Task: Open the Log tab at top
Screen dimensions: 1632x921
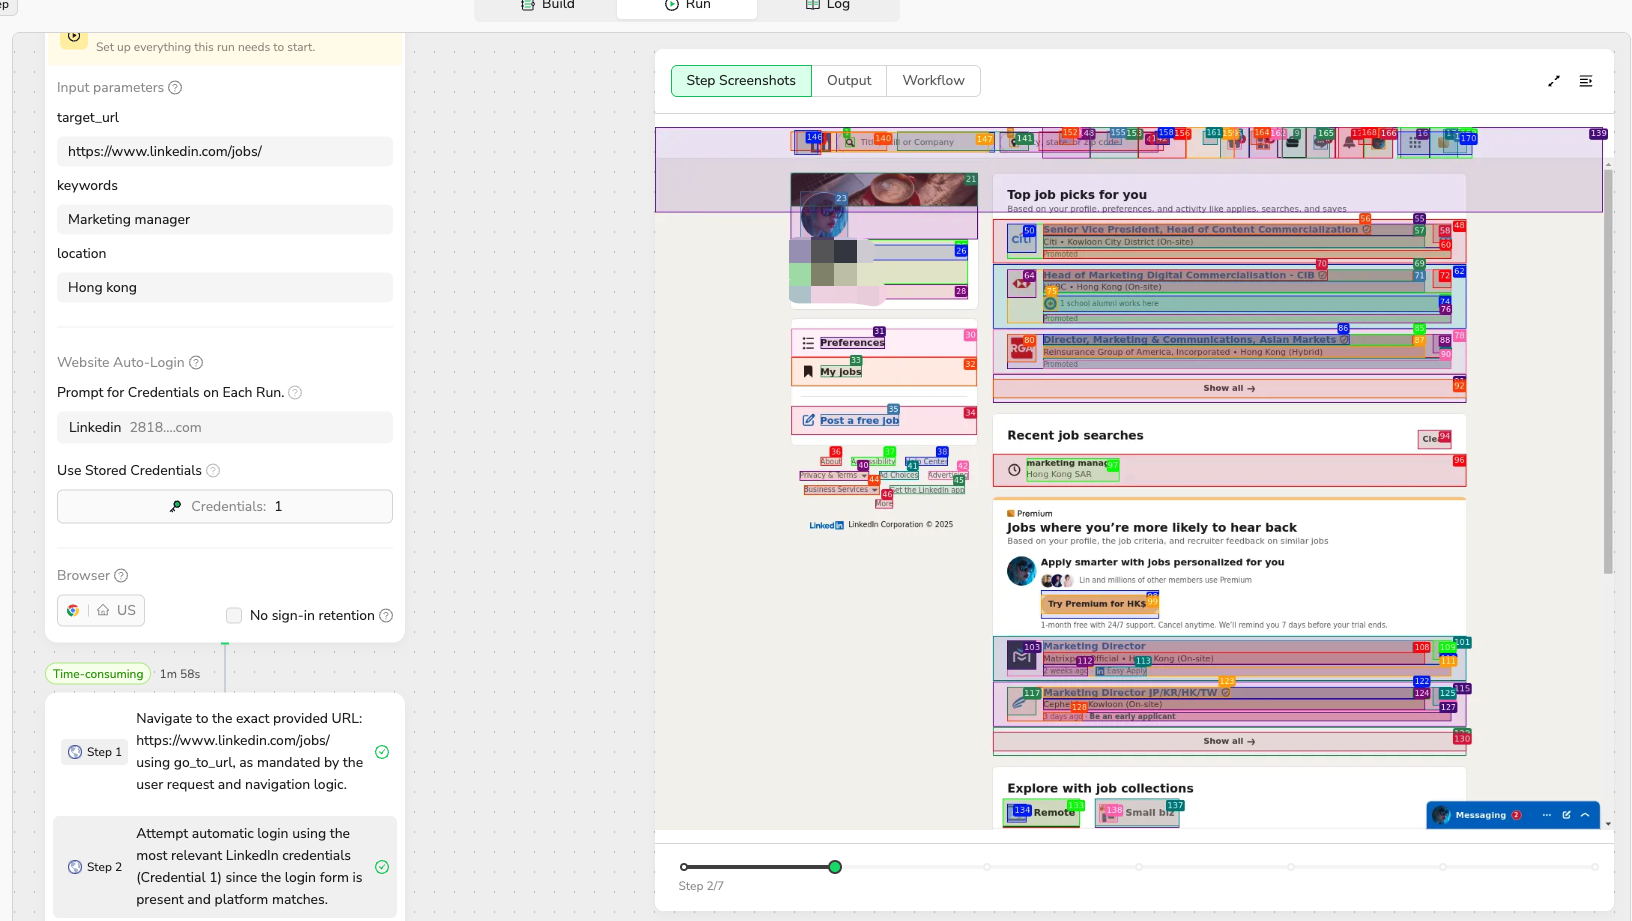Action: [x=828, y=5]
